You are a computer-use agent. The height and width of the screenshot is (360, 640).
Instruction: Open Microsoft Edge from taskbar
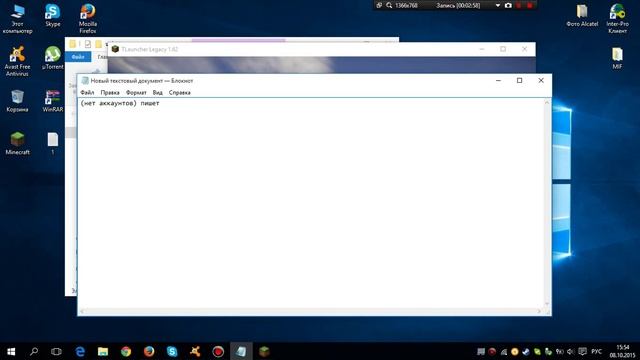(x=80, y=351)
